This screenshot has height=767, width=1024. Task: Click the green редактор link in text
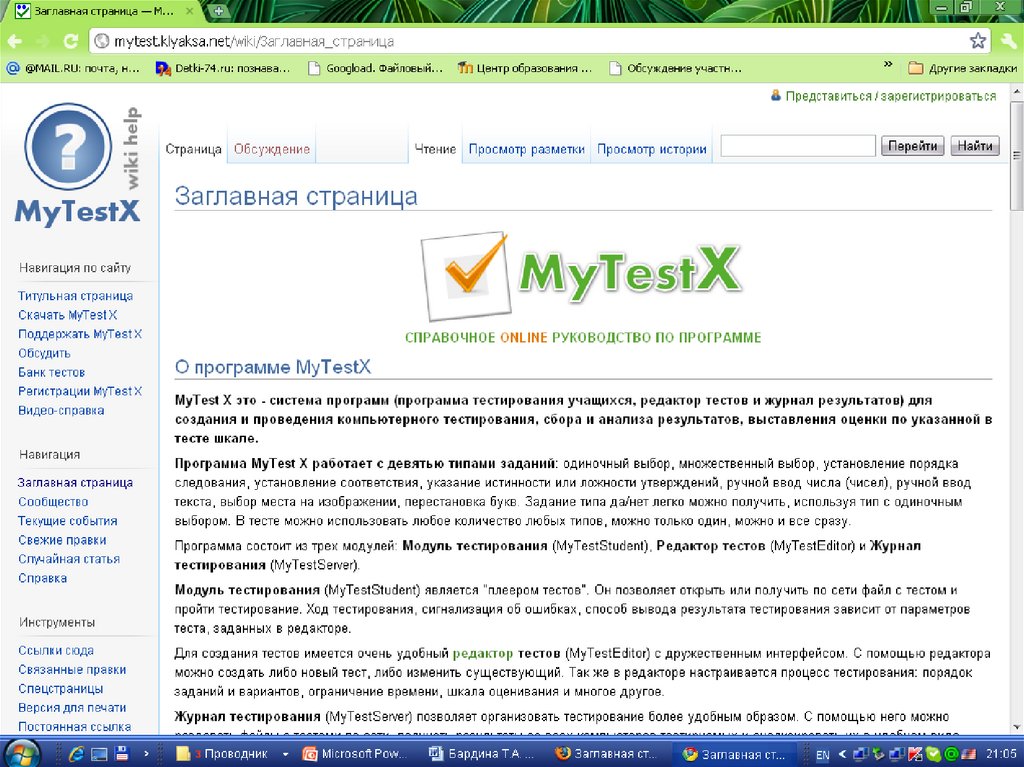tap(483, 653)
